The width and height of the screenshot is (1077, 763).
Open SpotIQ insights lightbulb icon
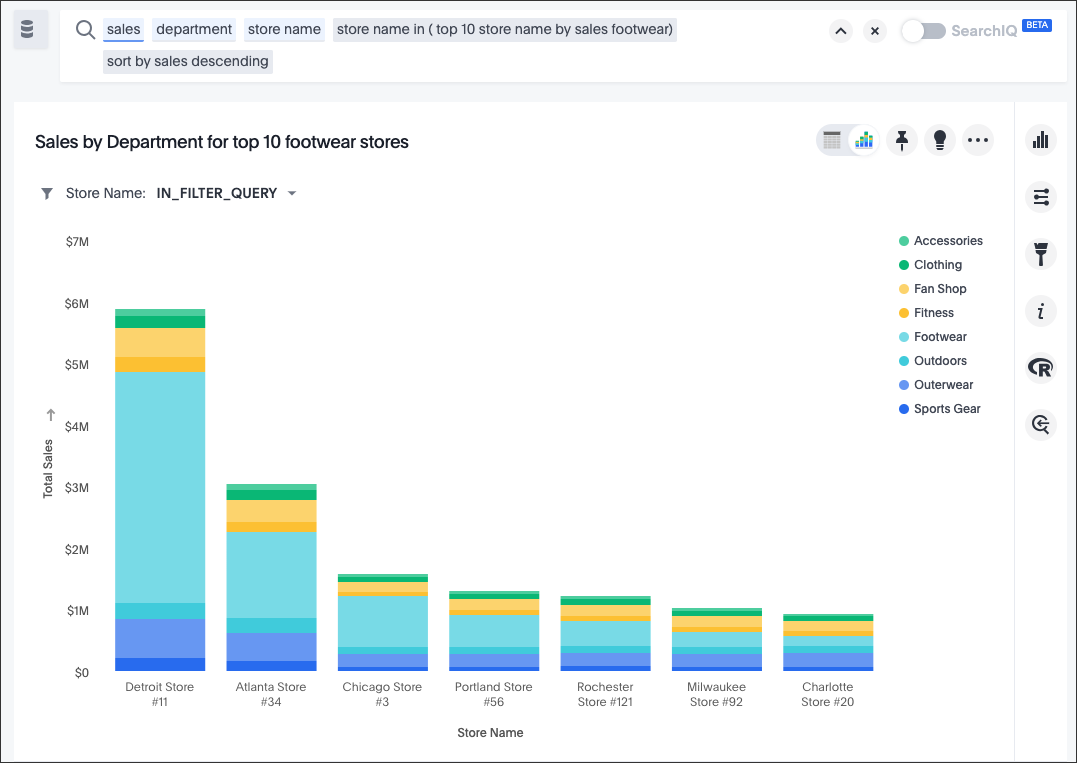pyautogui.click(x=939, y=141)
